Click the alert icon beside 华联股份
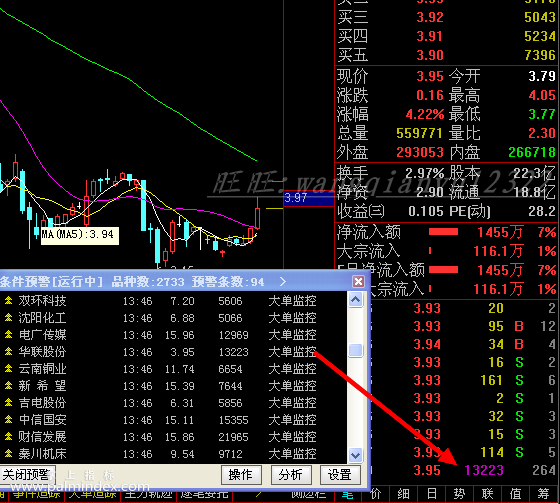Screen dimensions: 560x504 tap(8, 352)
